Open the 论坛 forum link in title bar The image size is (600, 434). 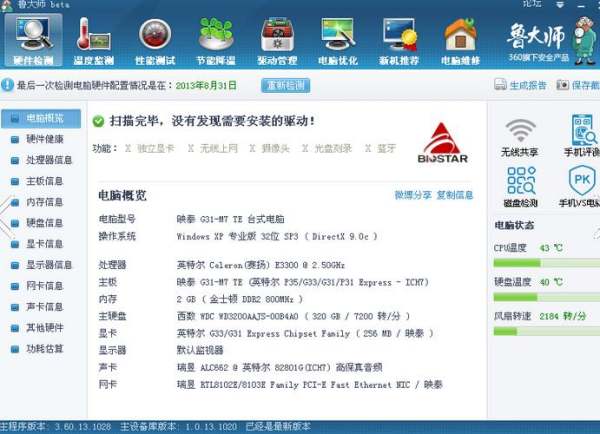tap(532, 4)
